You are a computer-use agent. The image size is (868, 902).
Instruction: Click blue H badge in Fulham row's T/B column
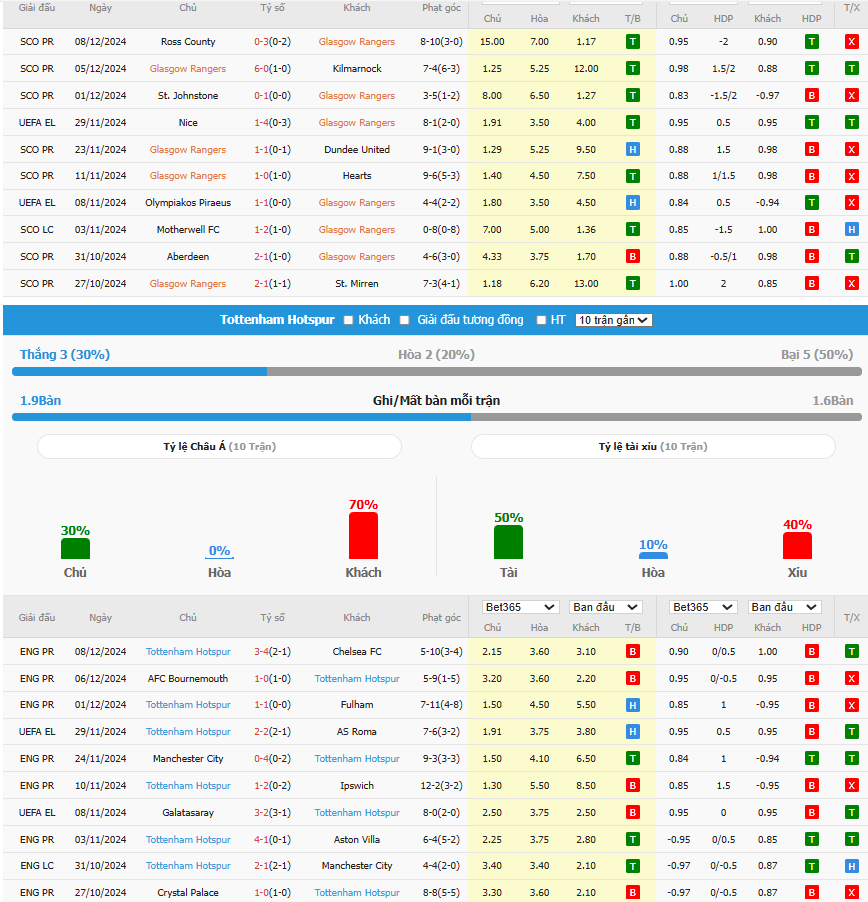632,705
